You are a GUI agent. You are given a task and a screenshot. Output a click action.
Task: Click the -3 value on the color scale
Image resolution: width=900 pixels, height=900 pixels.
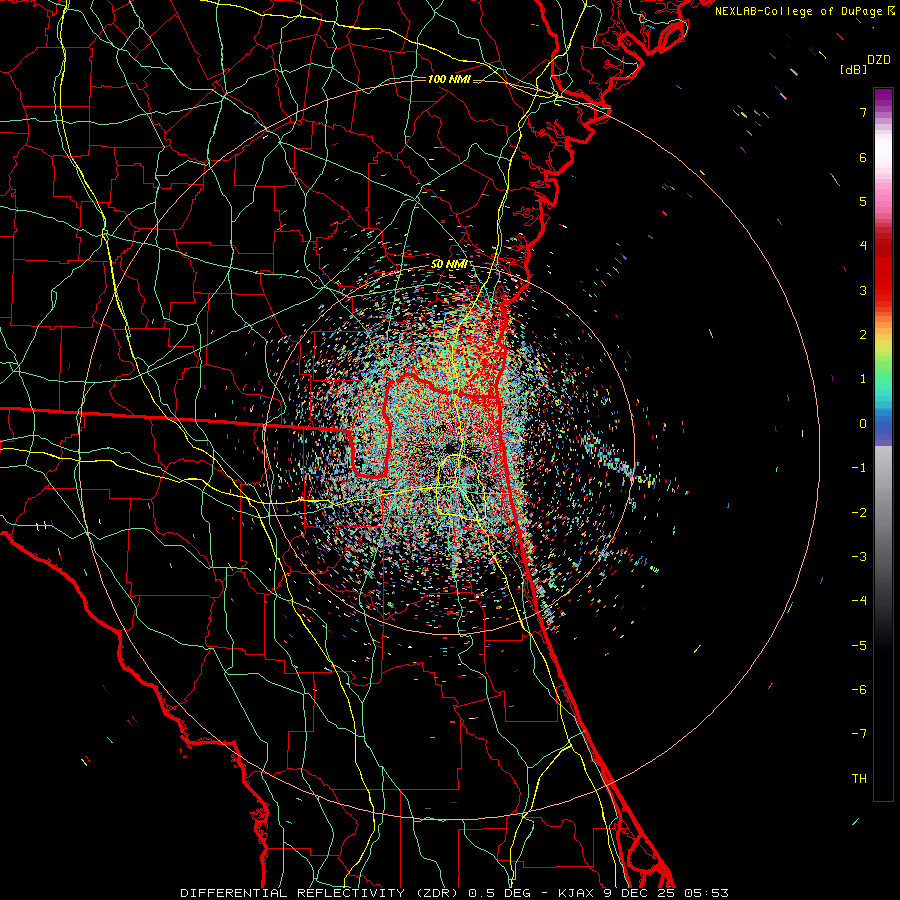859,557
